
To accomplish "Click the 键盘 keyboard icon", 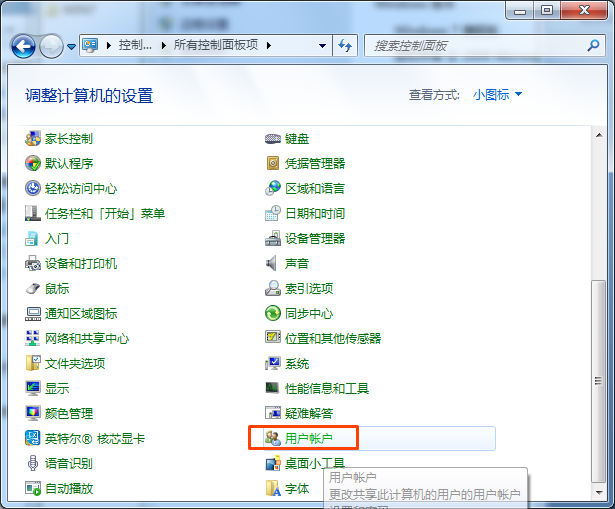I will coord(273,138).
